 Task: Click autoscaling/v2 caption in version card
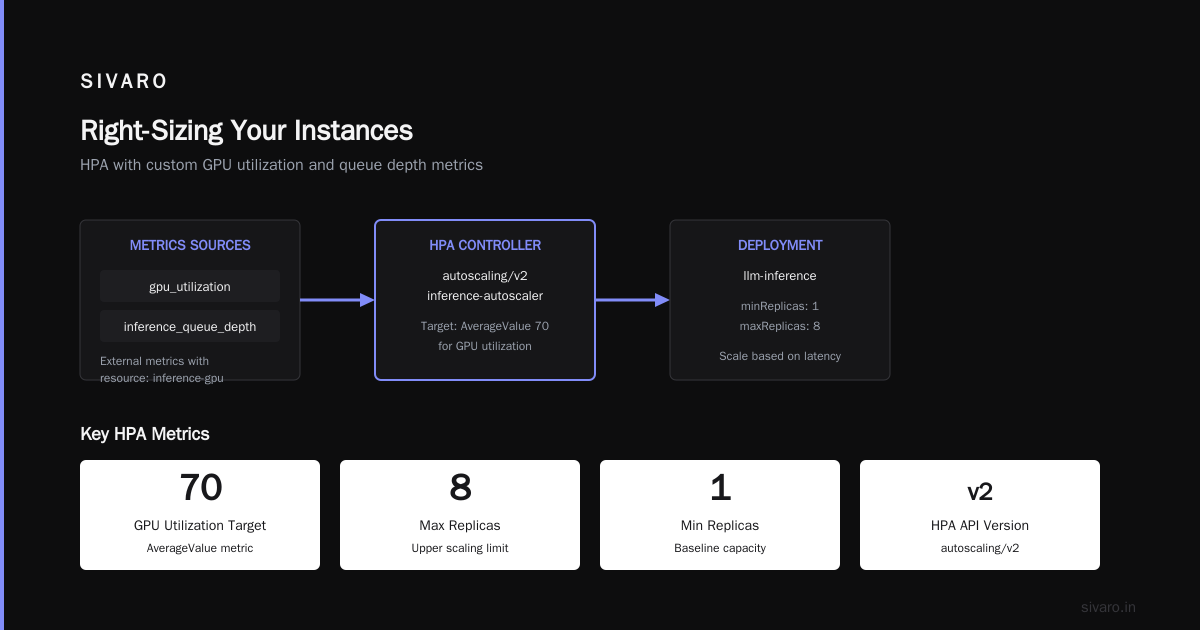tap(980, 548)
